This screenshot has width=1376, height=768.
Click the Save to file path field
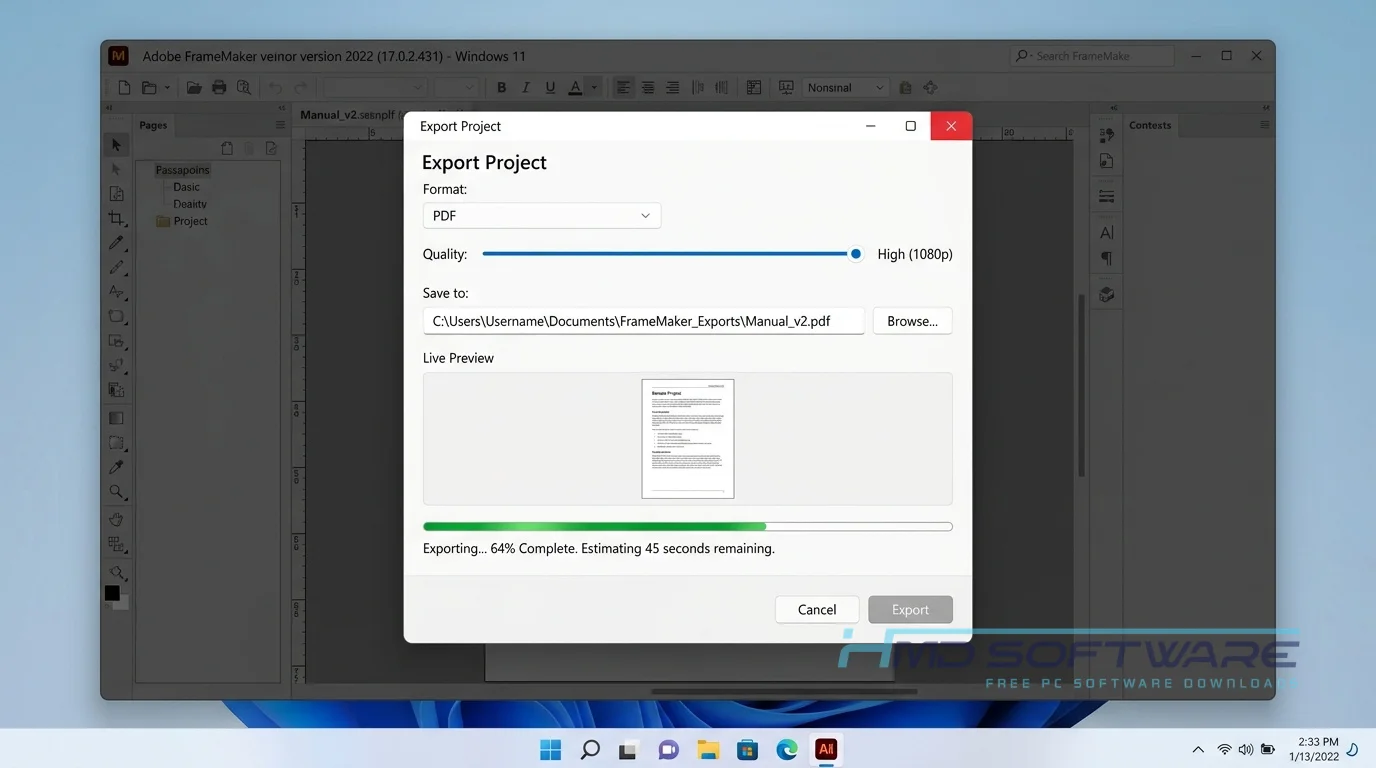644,321
